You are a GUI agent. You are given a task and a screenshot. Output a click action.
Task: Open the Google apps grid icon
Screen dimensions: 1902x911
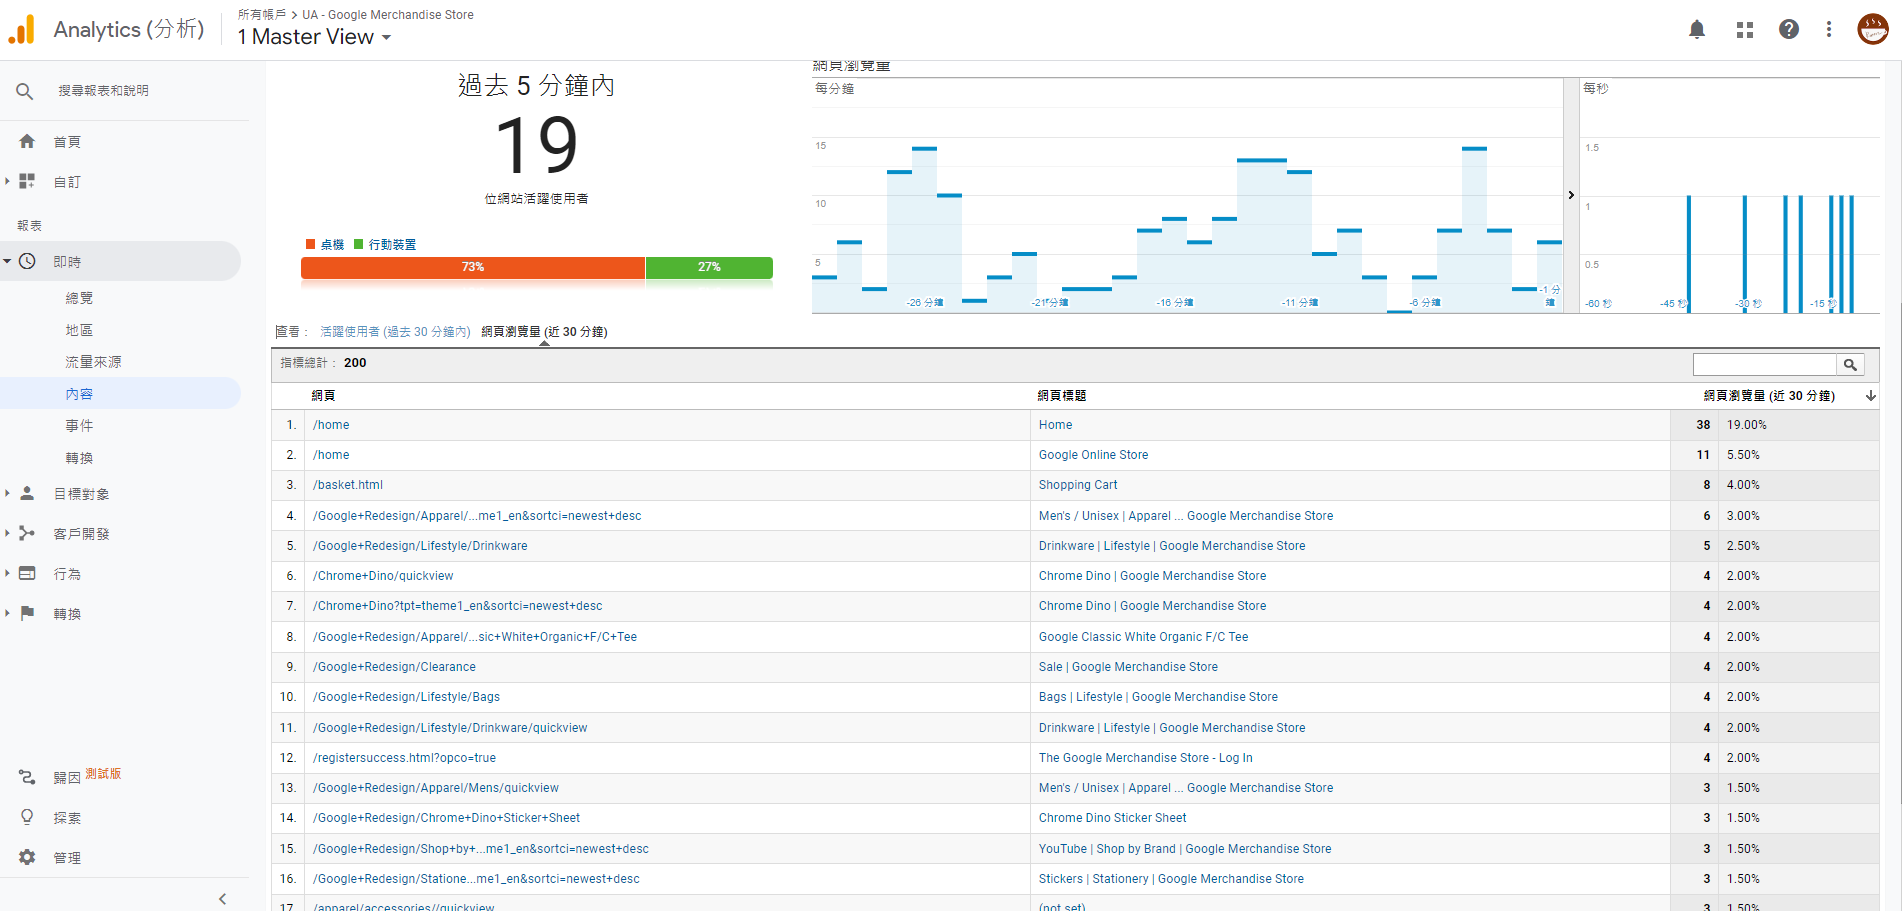tap(1745, 30)
